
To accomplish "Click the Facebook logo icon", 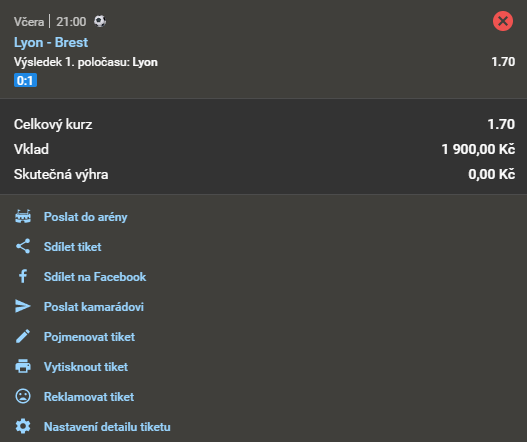I will pyautogui.click(x=23, y=276).
